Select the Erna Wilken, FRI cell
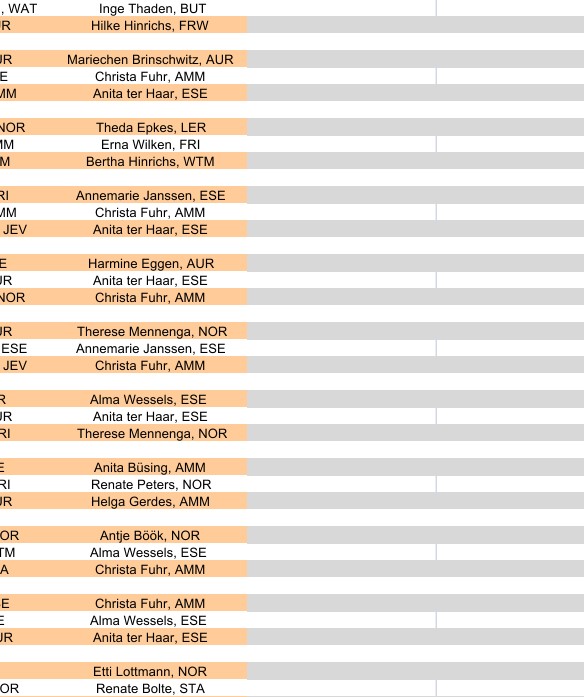 (x=150, y=144)
